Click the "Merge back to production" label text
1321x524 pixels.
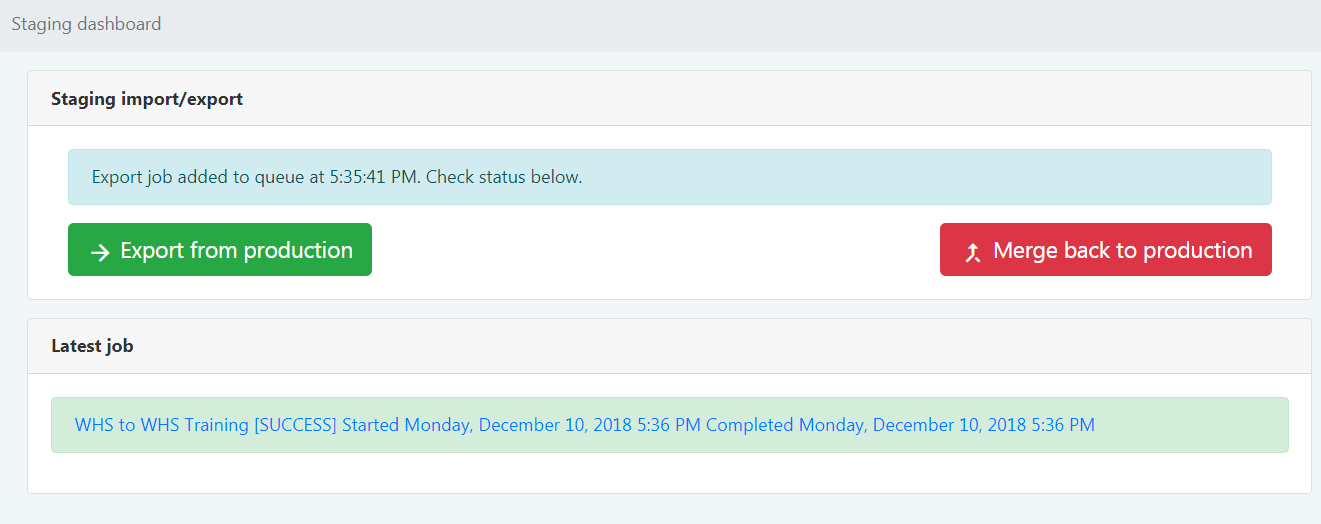[1122, 250]
